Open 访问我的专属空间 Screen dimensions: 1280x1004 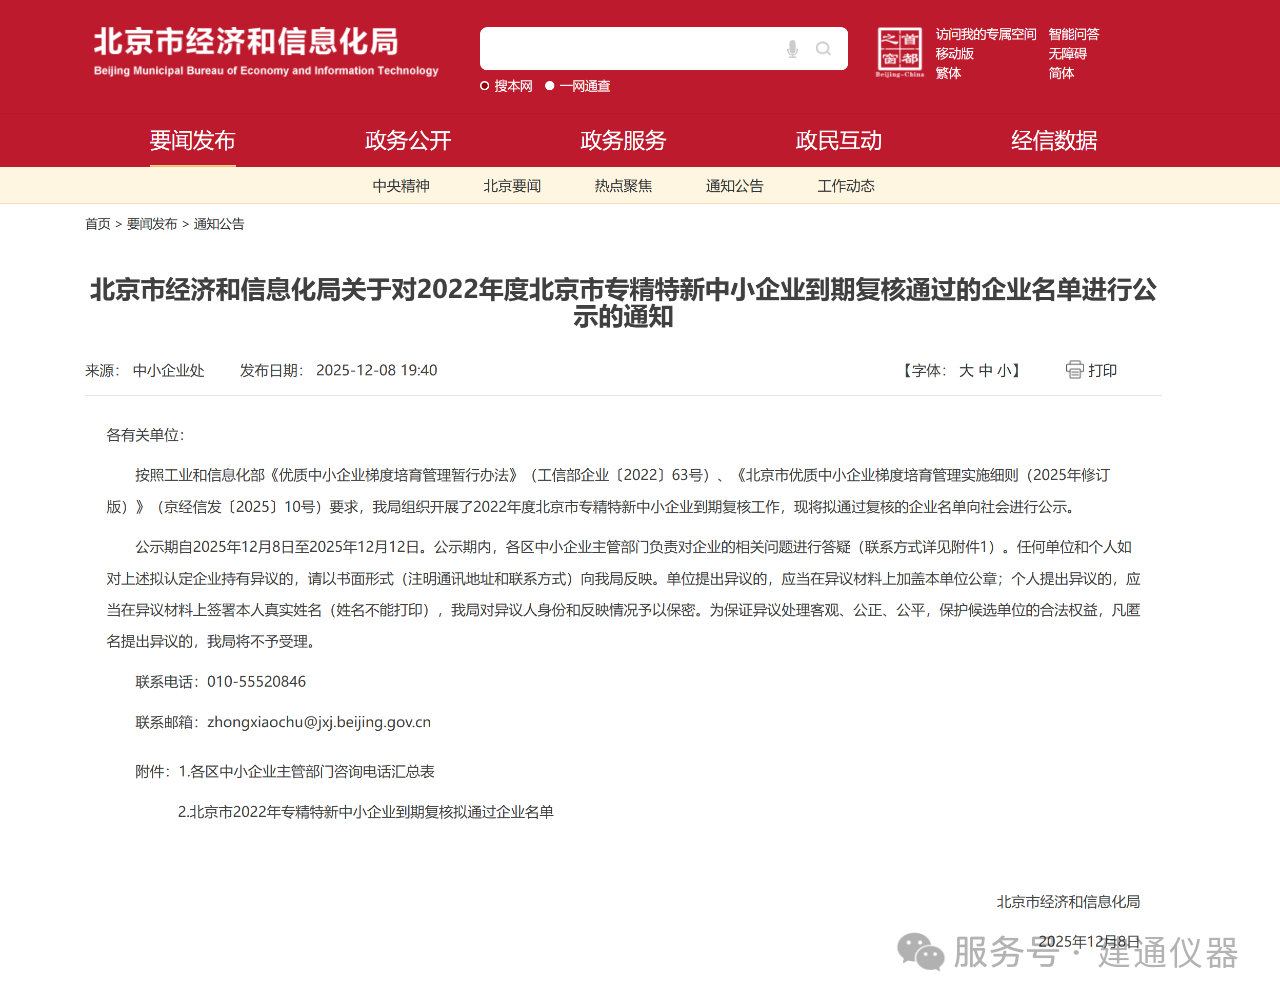point(986,33)
